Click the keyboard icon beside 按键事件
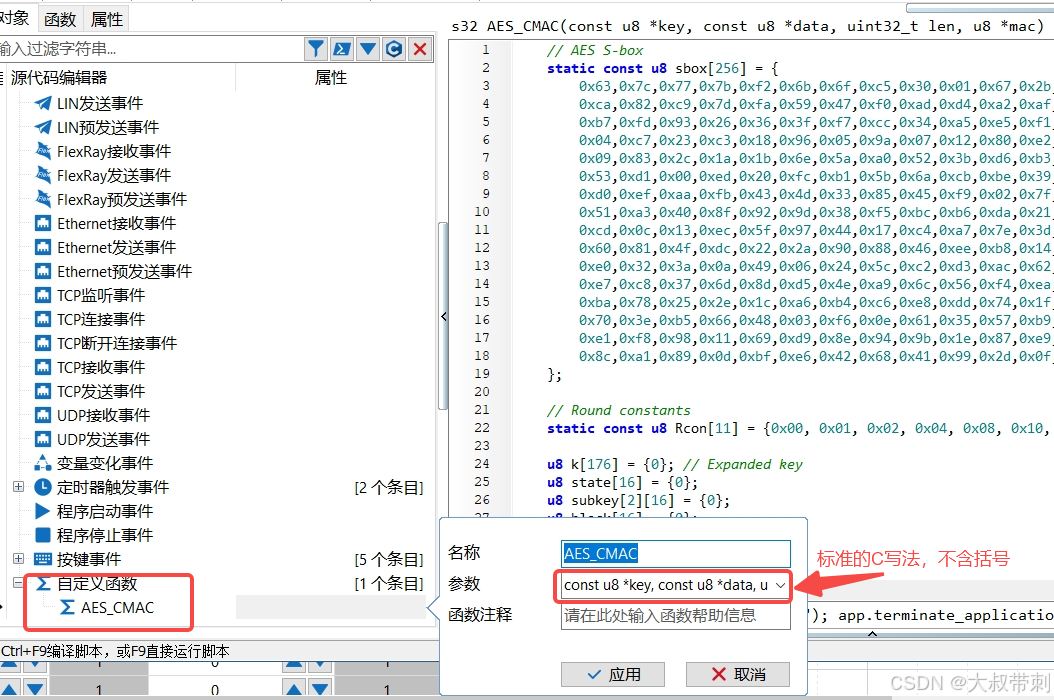Screen dimensions: 1054x700 click(44, 559)
